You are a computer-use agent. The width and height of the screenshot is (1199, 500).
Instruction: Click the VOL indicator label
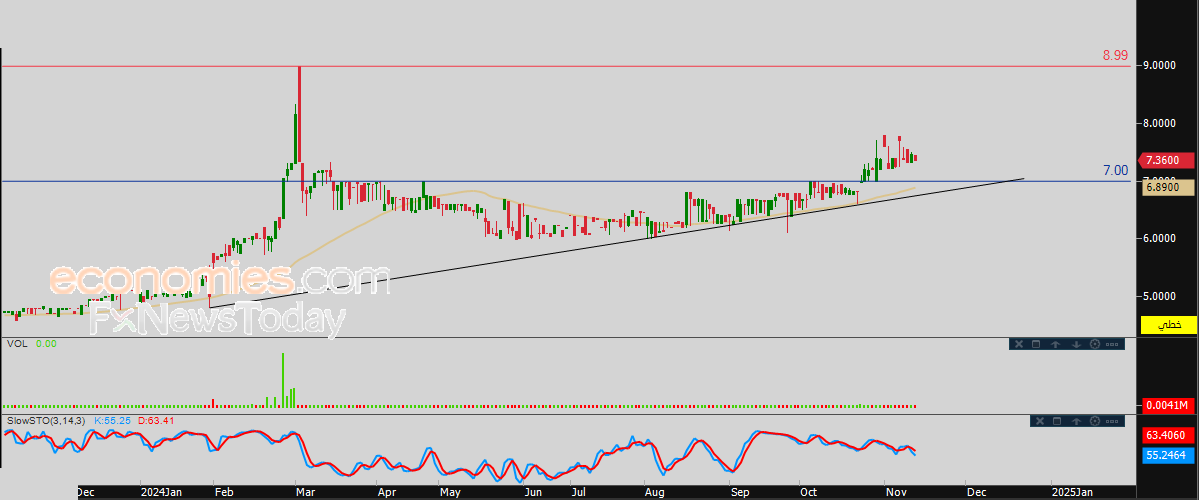17,344
